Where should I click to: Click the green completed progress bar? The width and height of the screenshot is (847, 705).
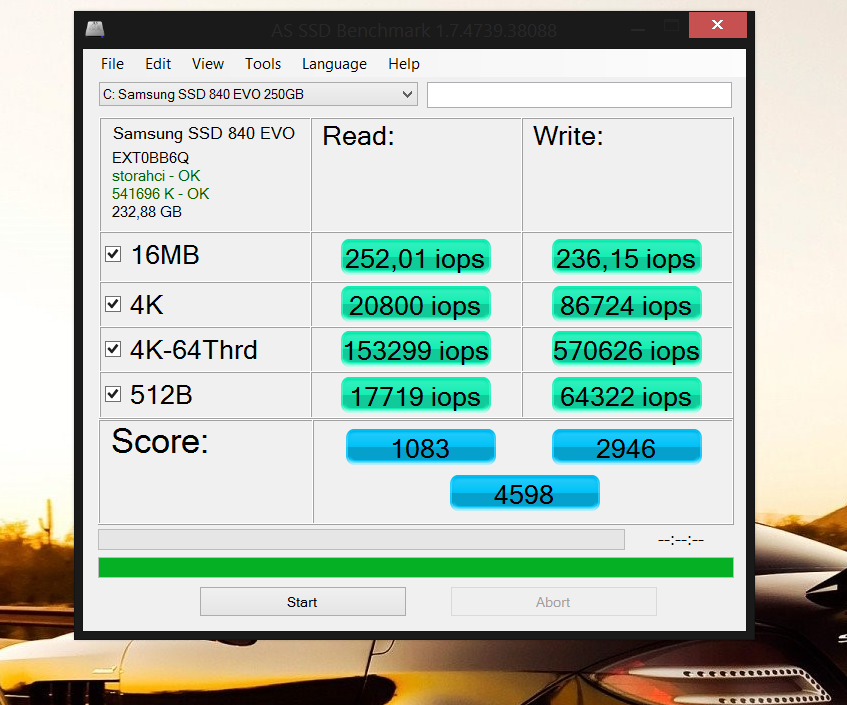(x=415, y=568)
